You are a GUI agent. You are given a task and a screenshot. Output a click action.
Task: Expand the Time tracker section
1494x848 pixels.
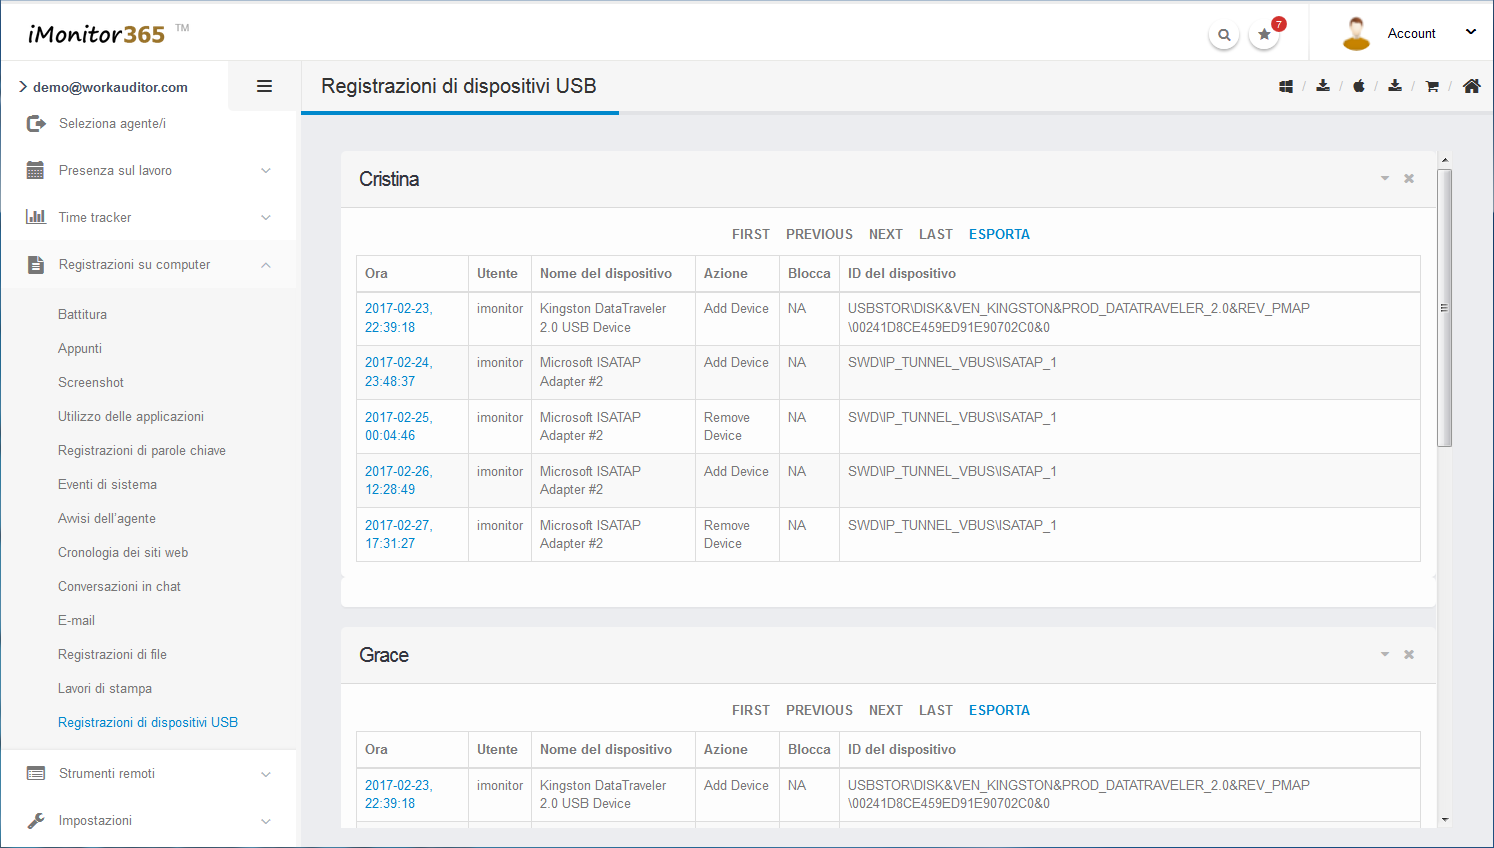pyautogui.click(x=148, y=218)
